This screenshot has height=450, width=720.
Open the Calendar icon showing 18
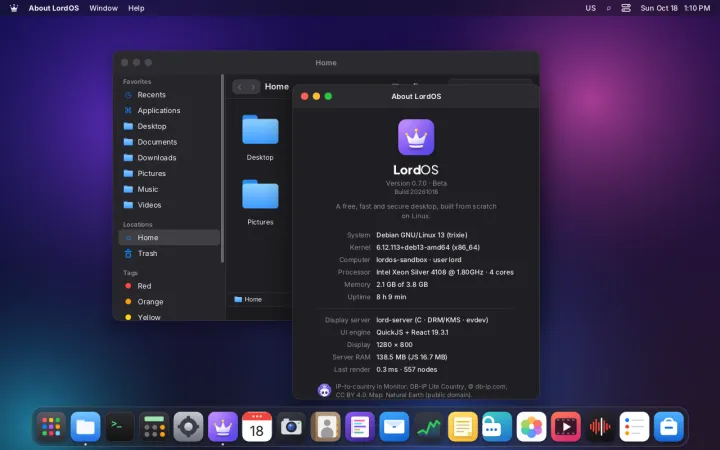[257, 427]
